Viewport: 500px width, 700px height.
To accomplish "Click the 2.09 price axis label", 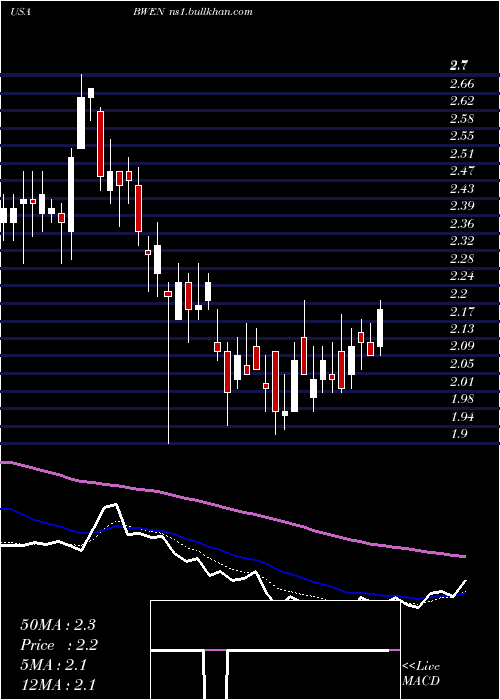I will point(462,346).
